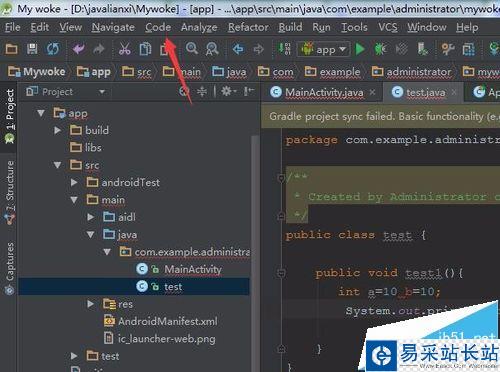Click the Attach debugger to process icon
Viewport: 500px width, 372px height.
click(422, 49)
